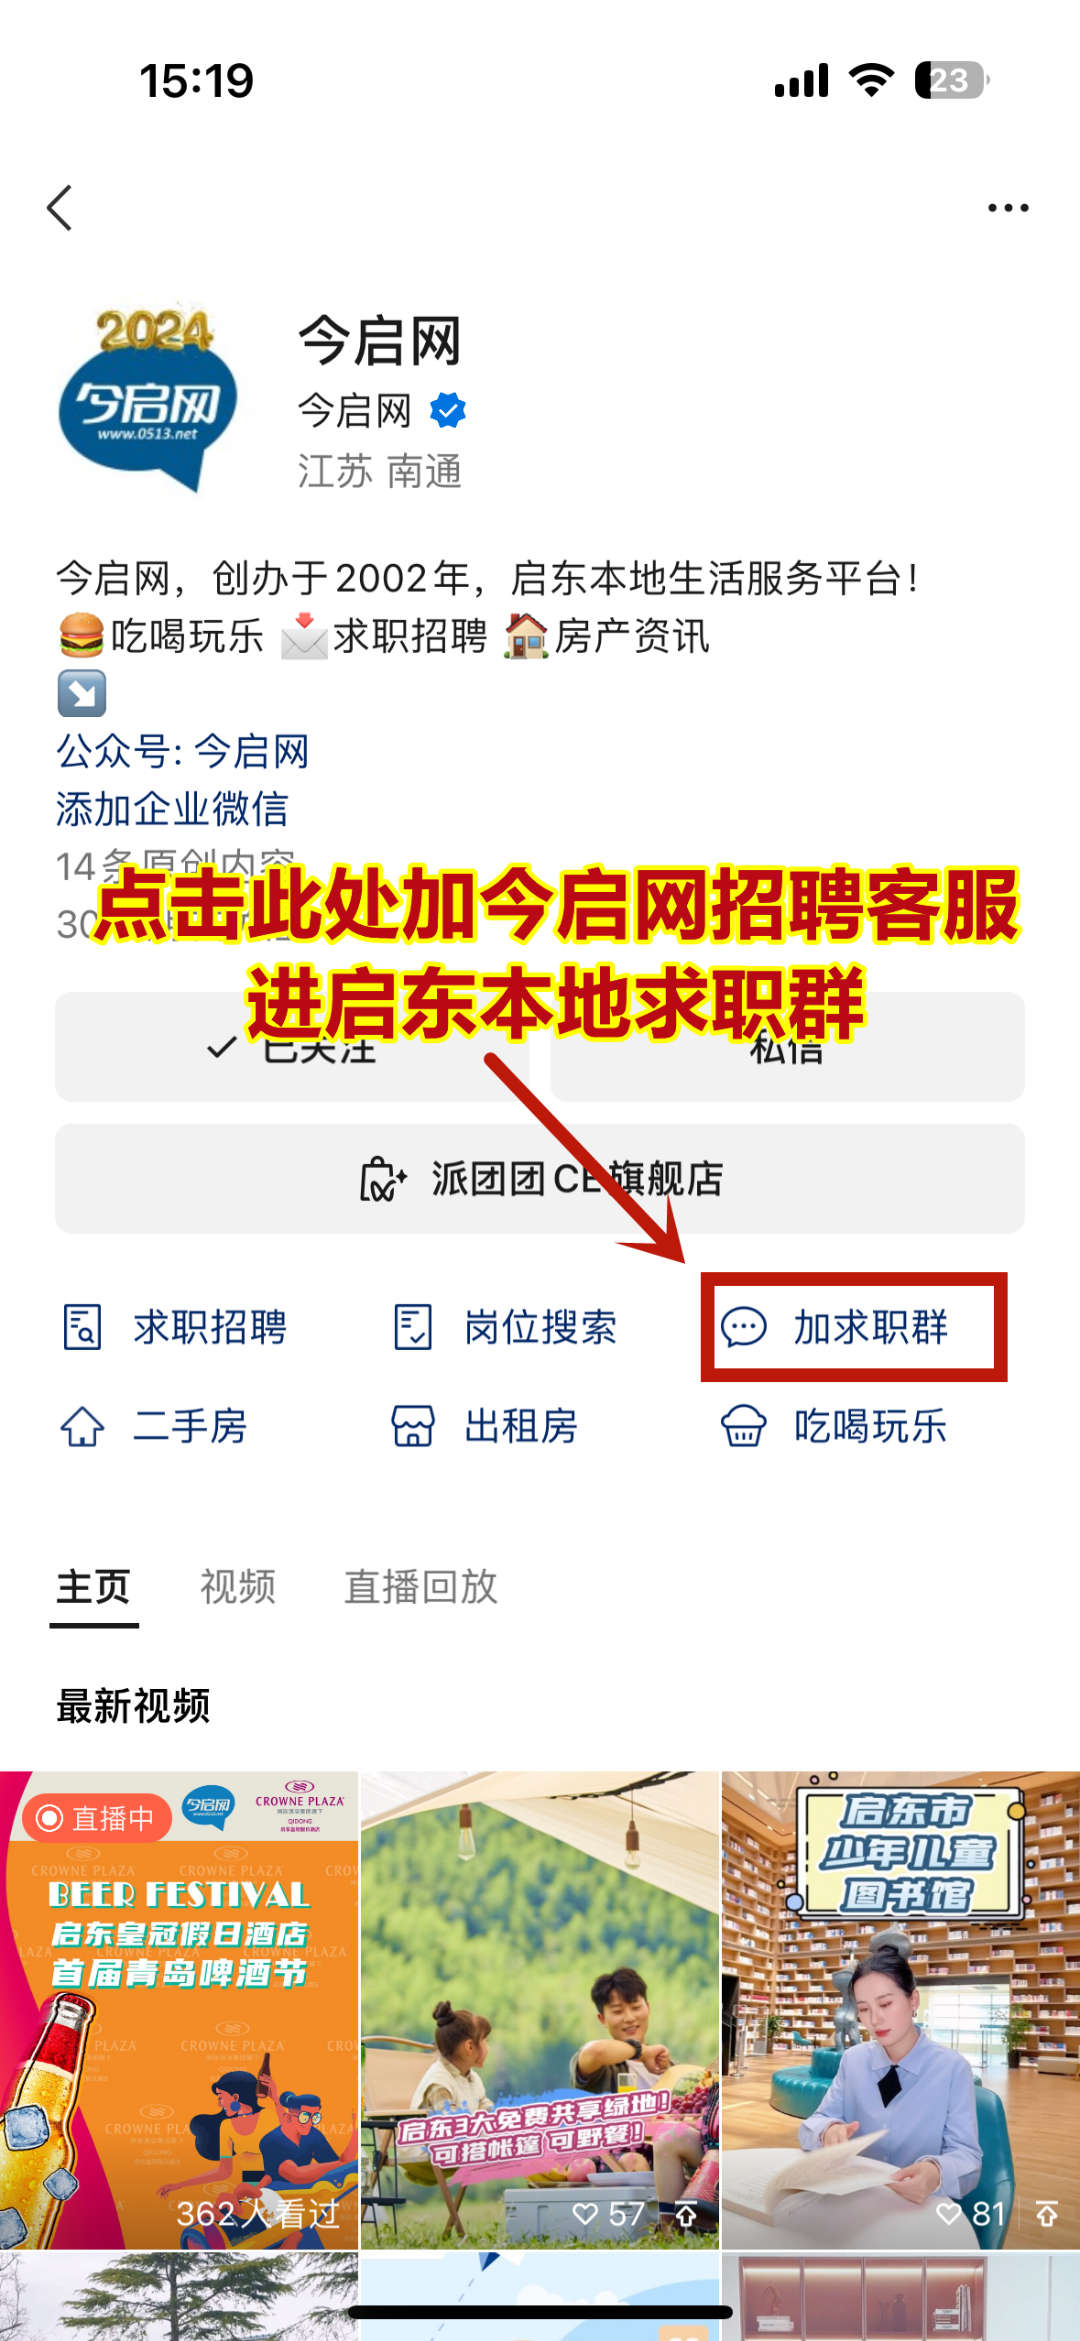Switch to the 视频 tab
The height and width of the screenshot is (2341, 1080).
coord(238,1587)
